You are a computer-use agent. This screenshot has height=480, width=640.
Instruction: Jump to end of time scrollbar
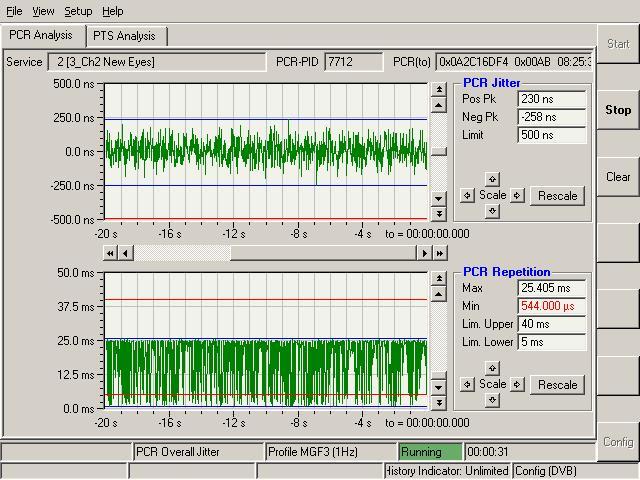(439, 253)
